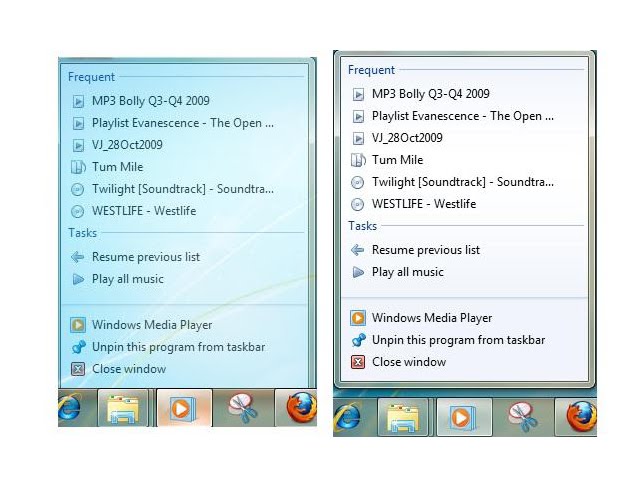This screenshot has width=640, height=480.
Task: Click disc icon beside Twilight in right list
Action: [358, 182]
